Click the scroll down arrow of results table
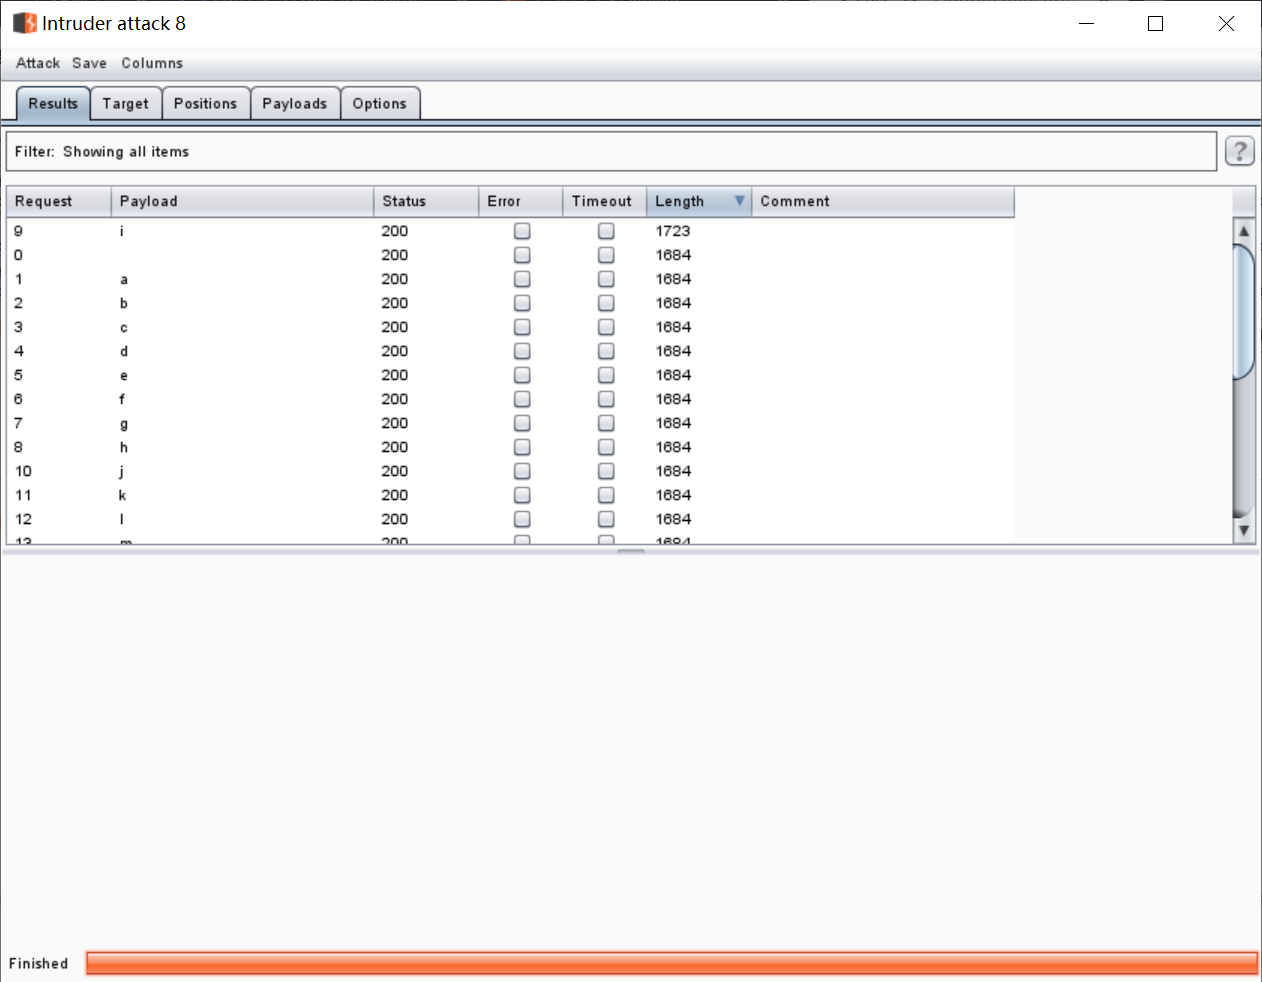1262x982 pixels. point(1244,530)
